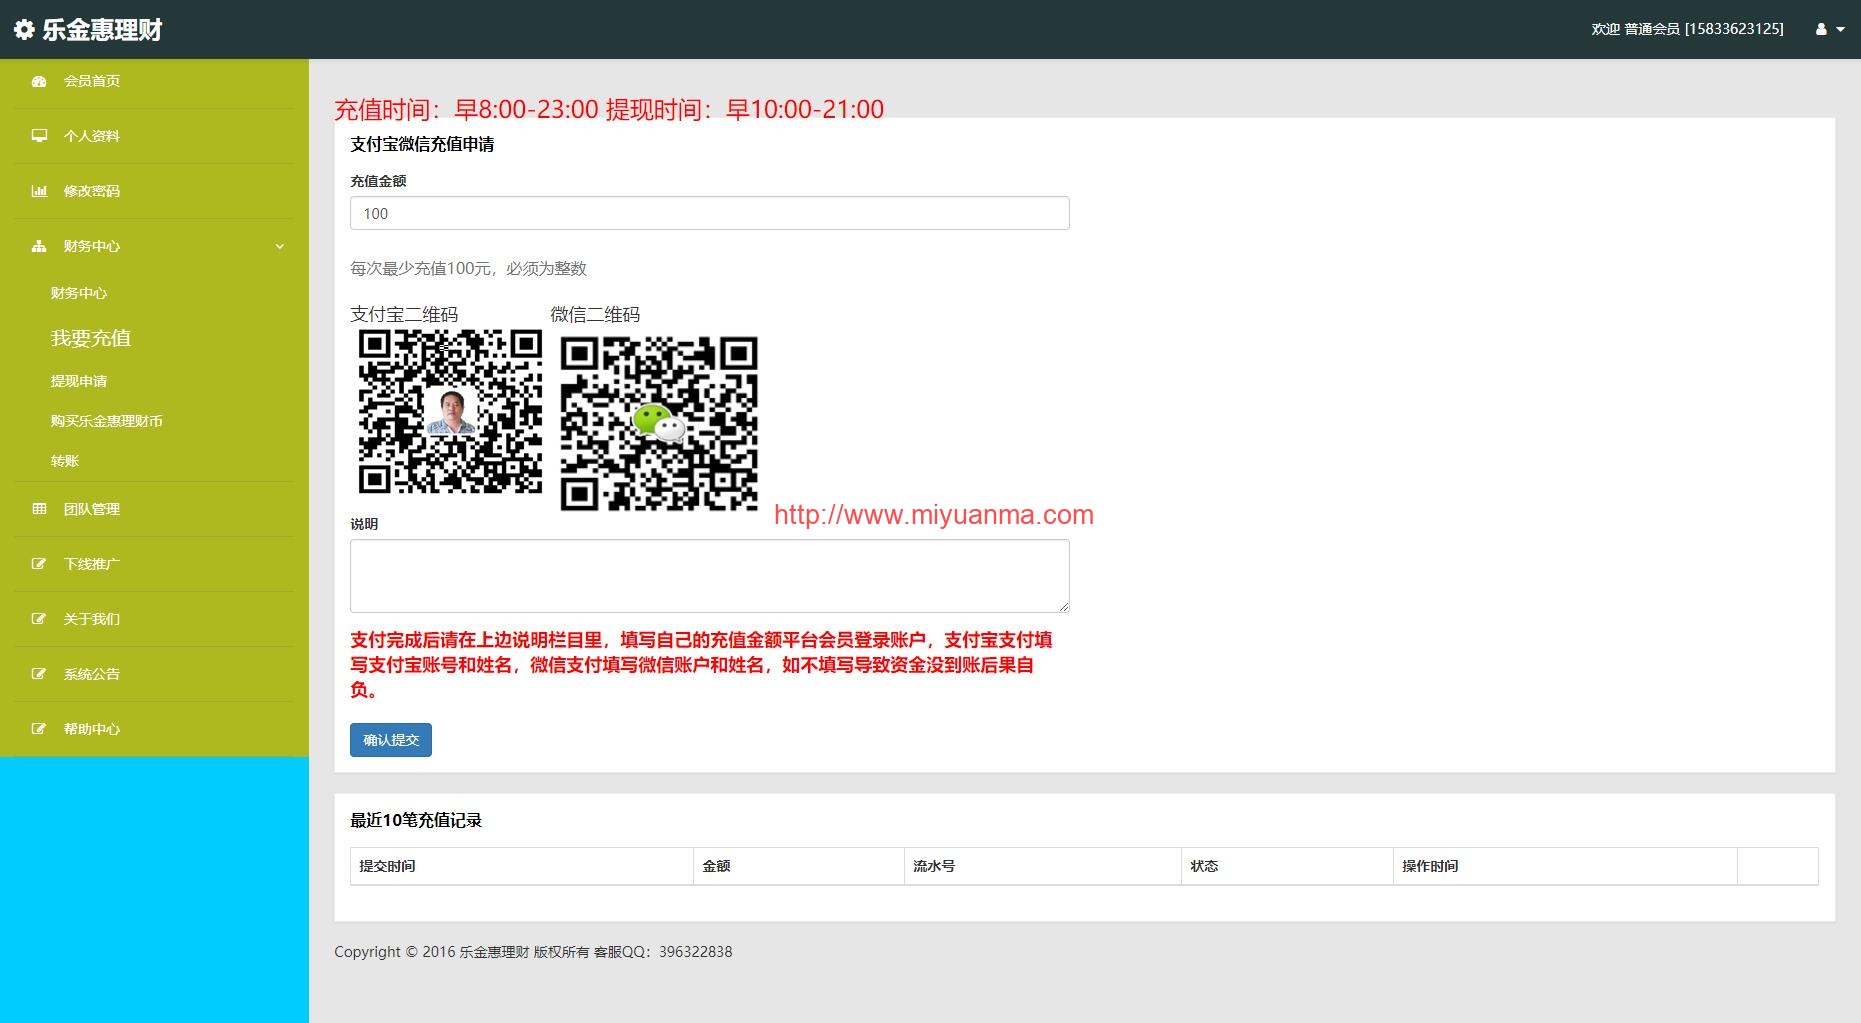This screenshot has height=1023, width=1861.
Task: Click the edit icon beside 下线推广
Action: pyautogui.click(x=39, y=564)
